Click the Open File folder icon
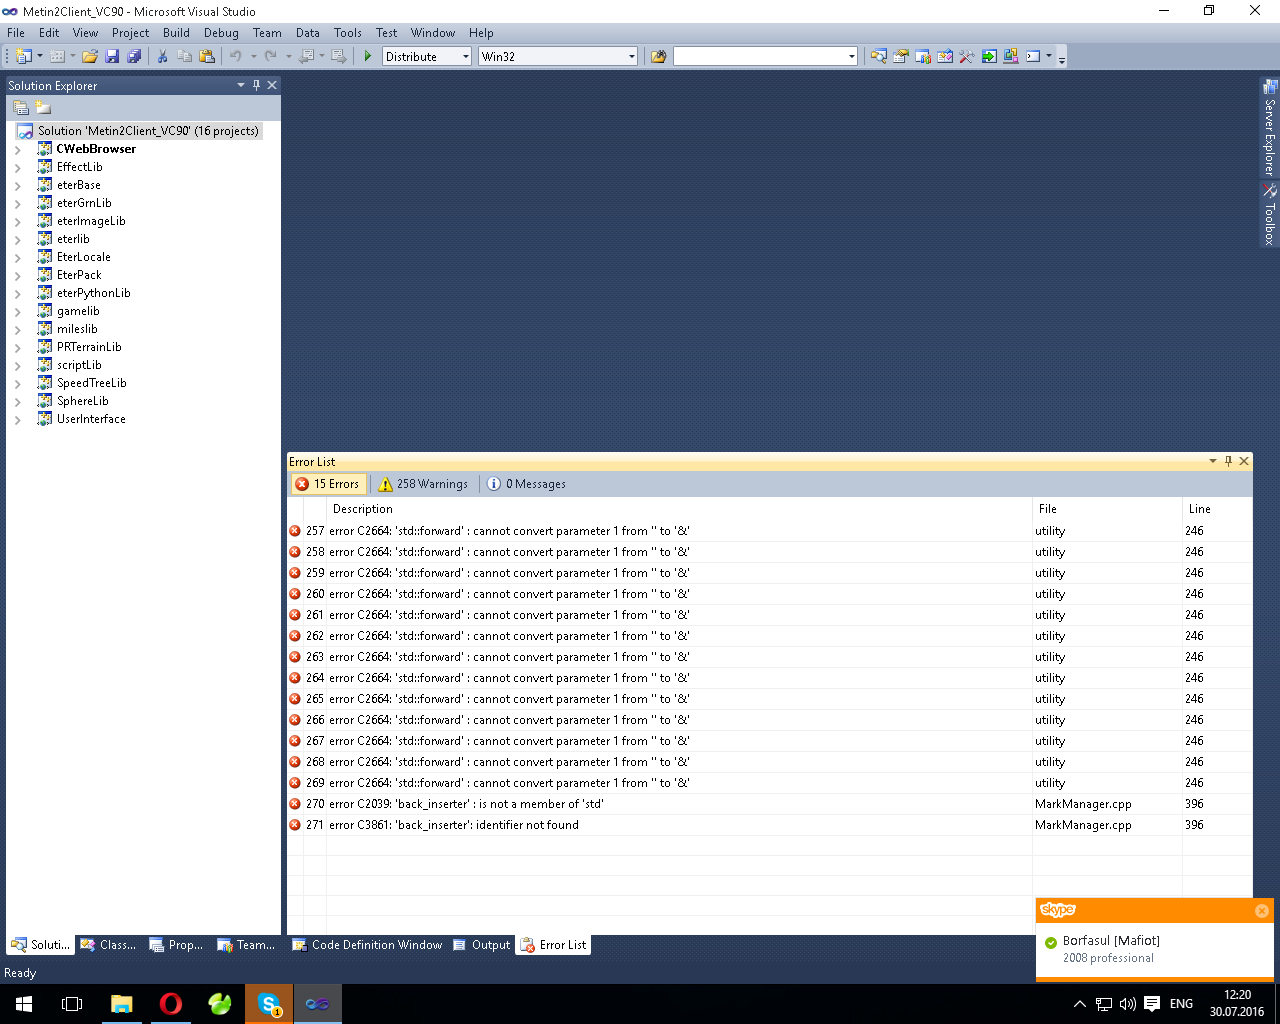Image resolution: width=1280 pixels, height=1024 pixels. pyautogui.click(x=90, y=56)
